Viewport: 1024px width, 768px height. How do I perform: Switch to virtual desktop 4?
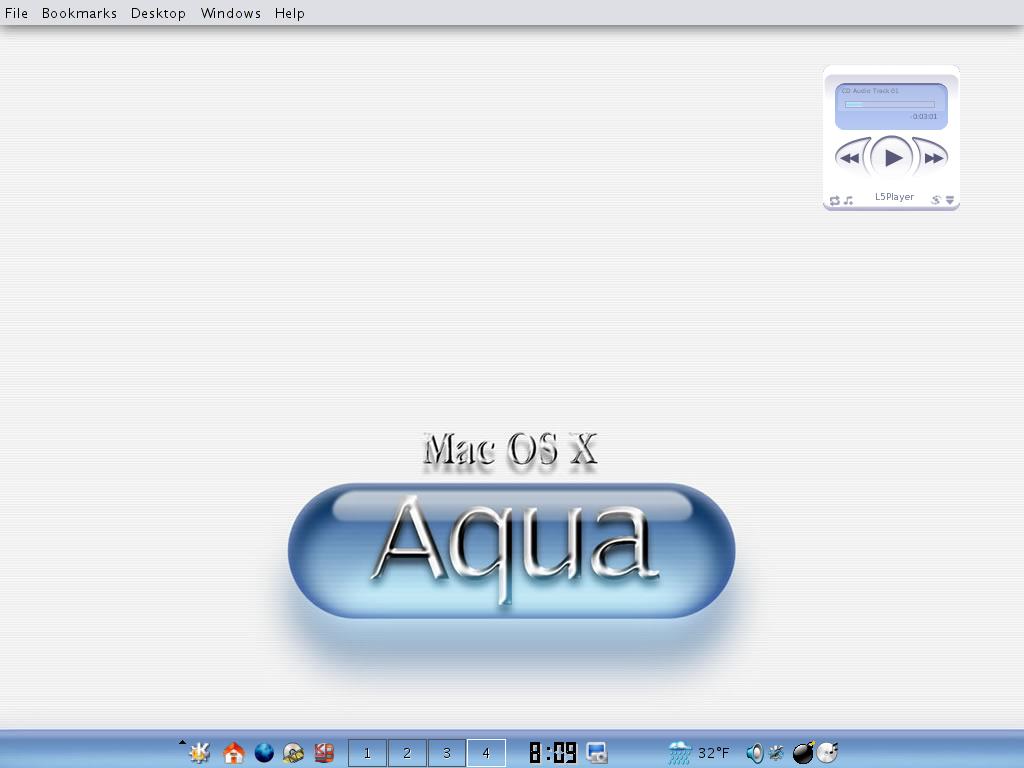click(x=486, y=753)
